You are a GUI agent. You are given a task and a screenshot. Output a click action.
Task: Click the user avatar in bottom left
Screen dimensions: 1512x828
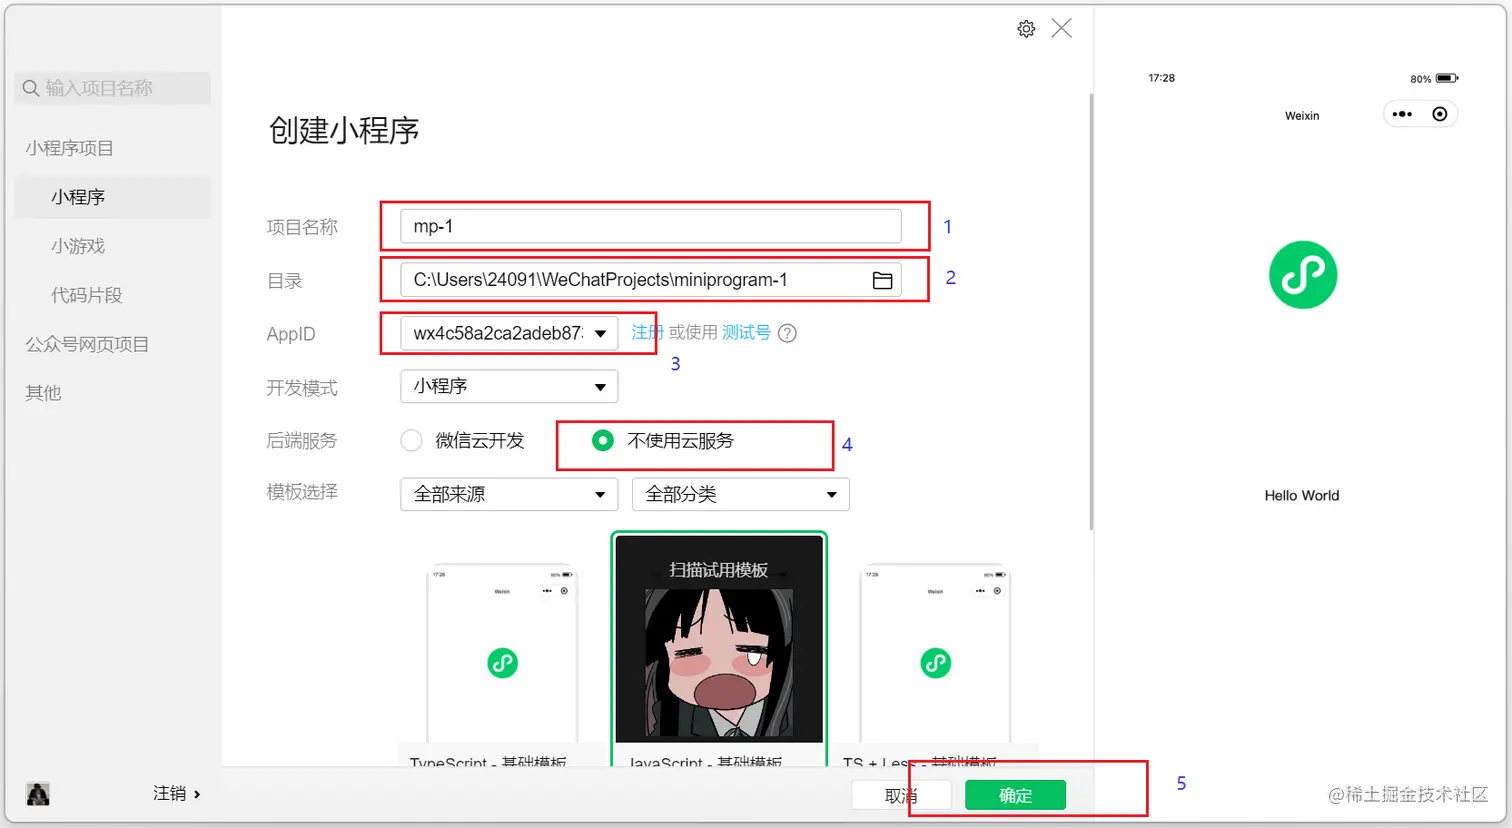[x=37, y=792]
